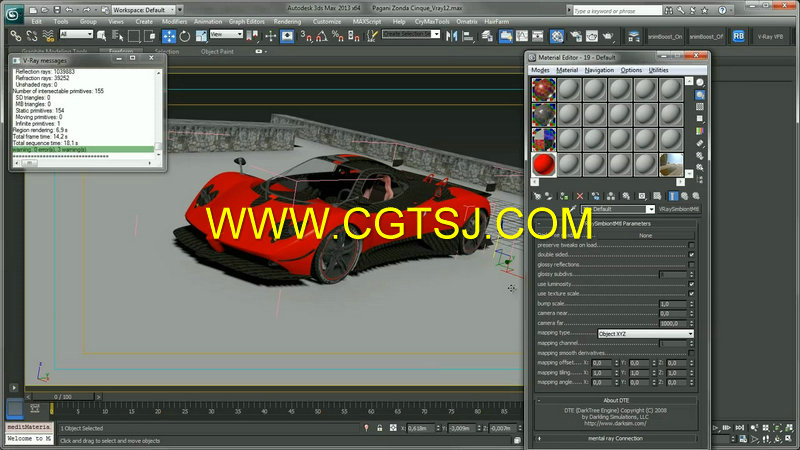Open the mapping type Object XYZ dropdown
Viewport: 800px width, 450px height.
pyautogui.click(x=645, y=334)
